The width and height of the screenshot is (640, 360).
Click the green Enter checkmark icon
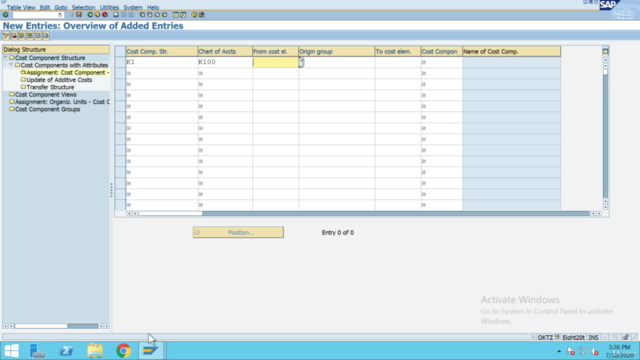pos(5,15)
